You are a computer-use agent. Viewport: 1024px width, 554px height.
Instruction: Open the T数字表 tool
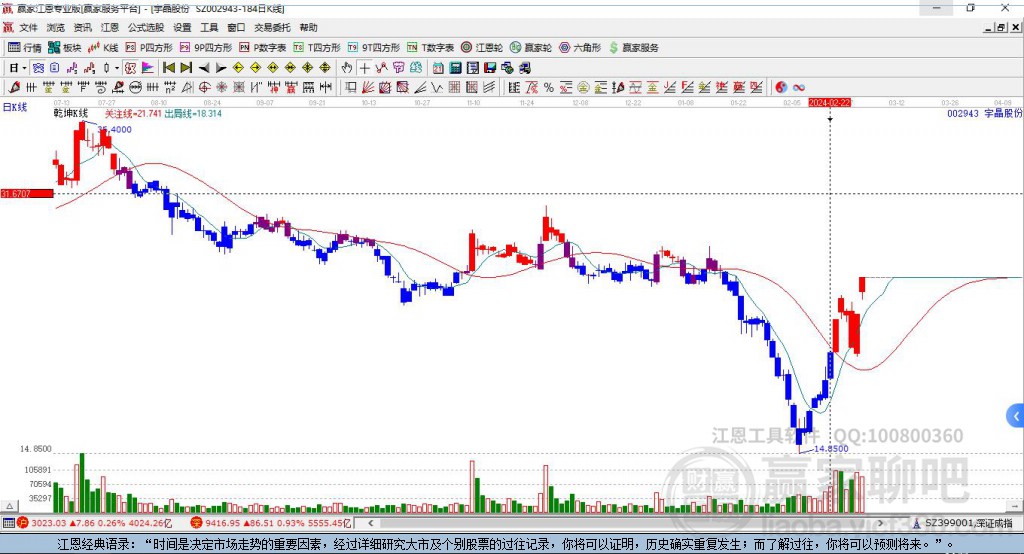pos(430,48)
